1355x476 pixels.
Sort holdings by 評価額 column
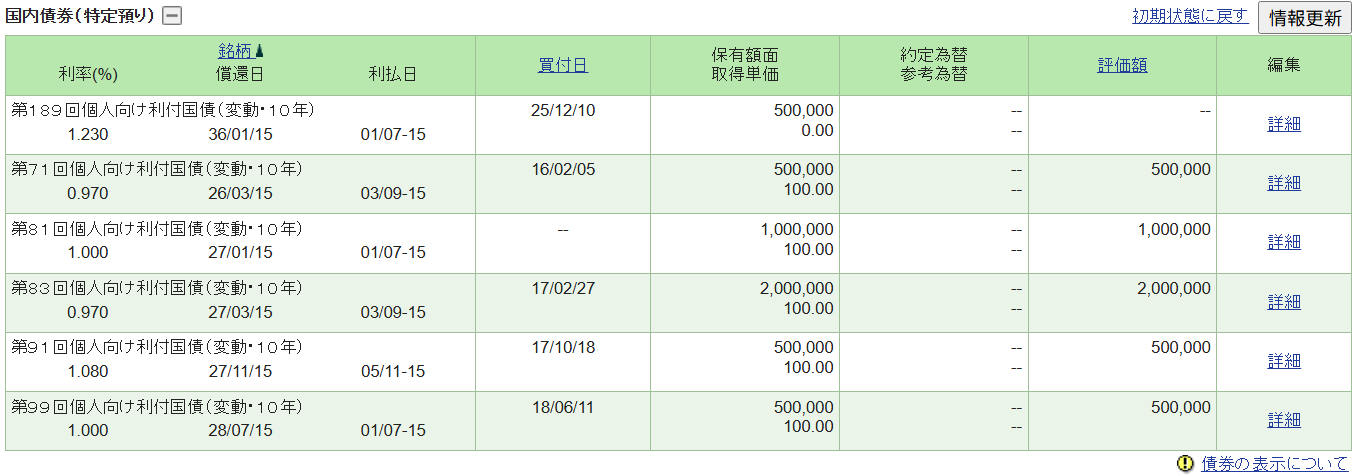1122,66
